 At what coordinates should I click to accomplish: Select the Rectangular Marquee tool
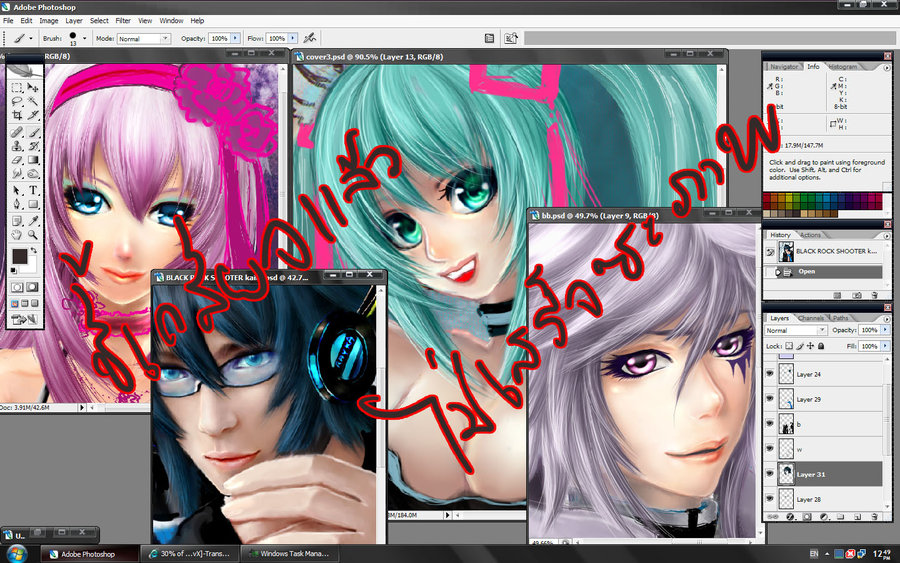[17, 88]
